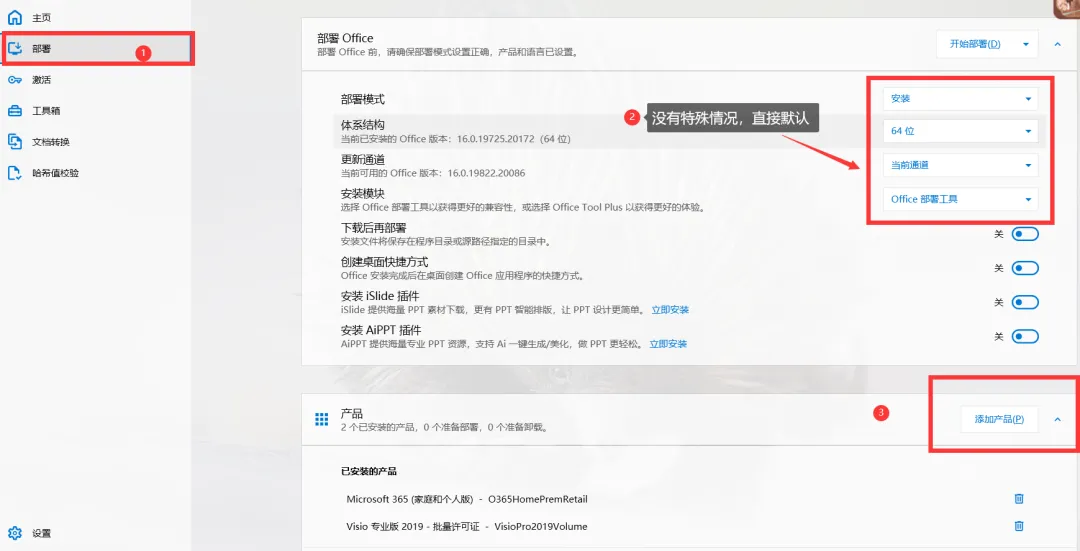Click the Deploy download icon in sidebar
This screenshot has width=1080, height=551.
click(x=15, y=48)
